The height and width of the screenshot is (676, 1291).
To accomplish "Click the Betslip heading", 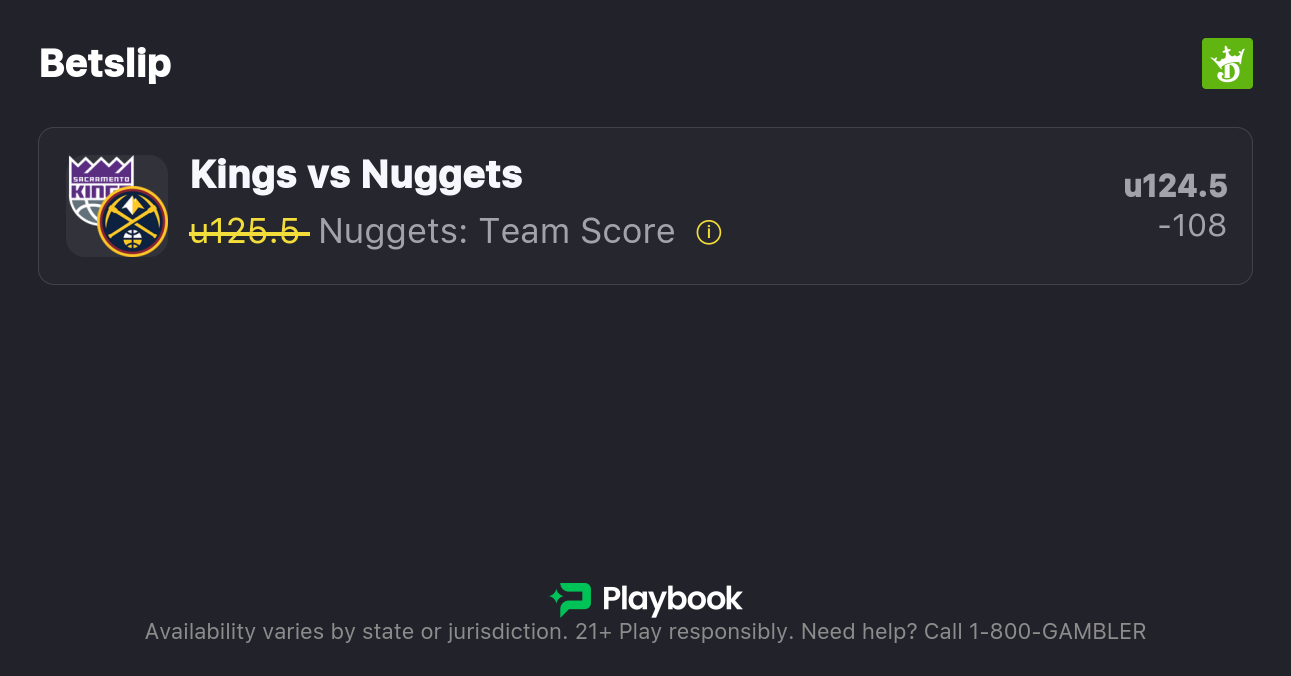I will point(105,64).
